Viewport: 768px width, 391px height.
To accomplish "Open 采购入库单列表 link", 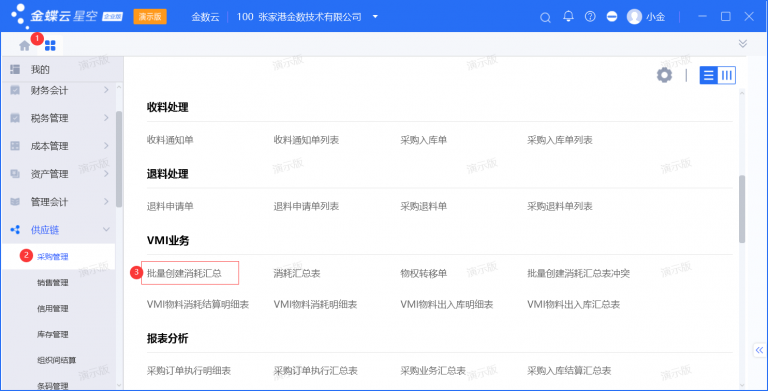I will tap(559, 140).
